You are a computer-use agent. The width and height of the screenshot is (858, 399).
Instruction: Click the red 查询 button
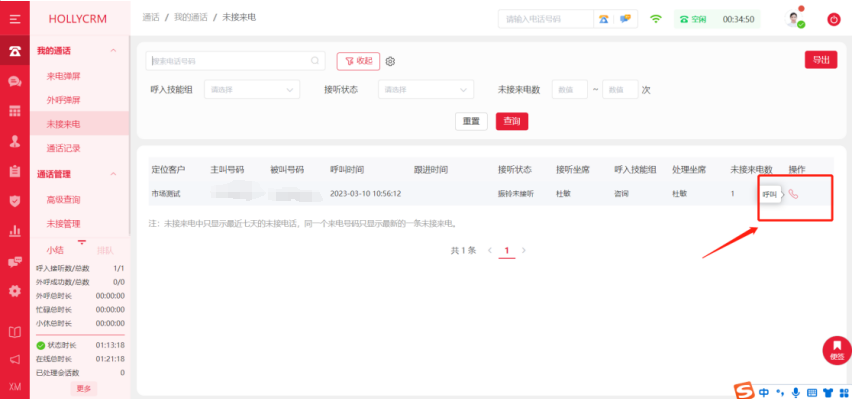pos(512,122)
